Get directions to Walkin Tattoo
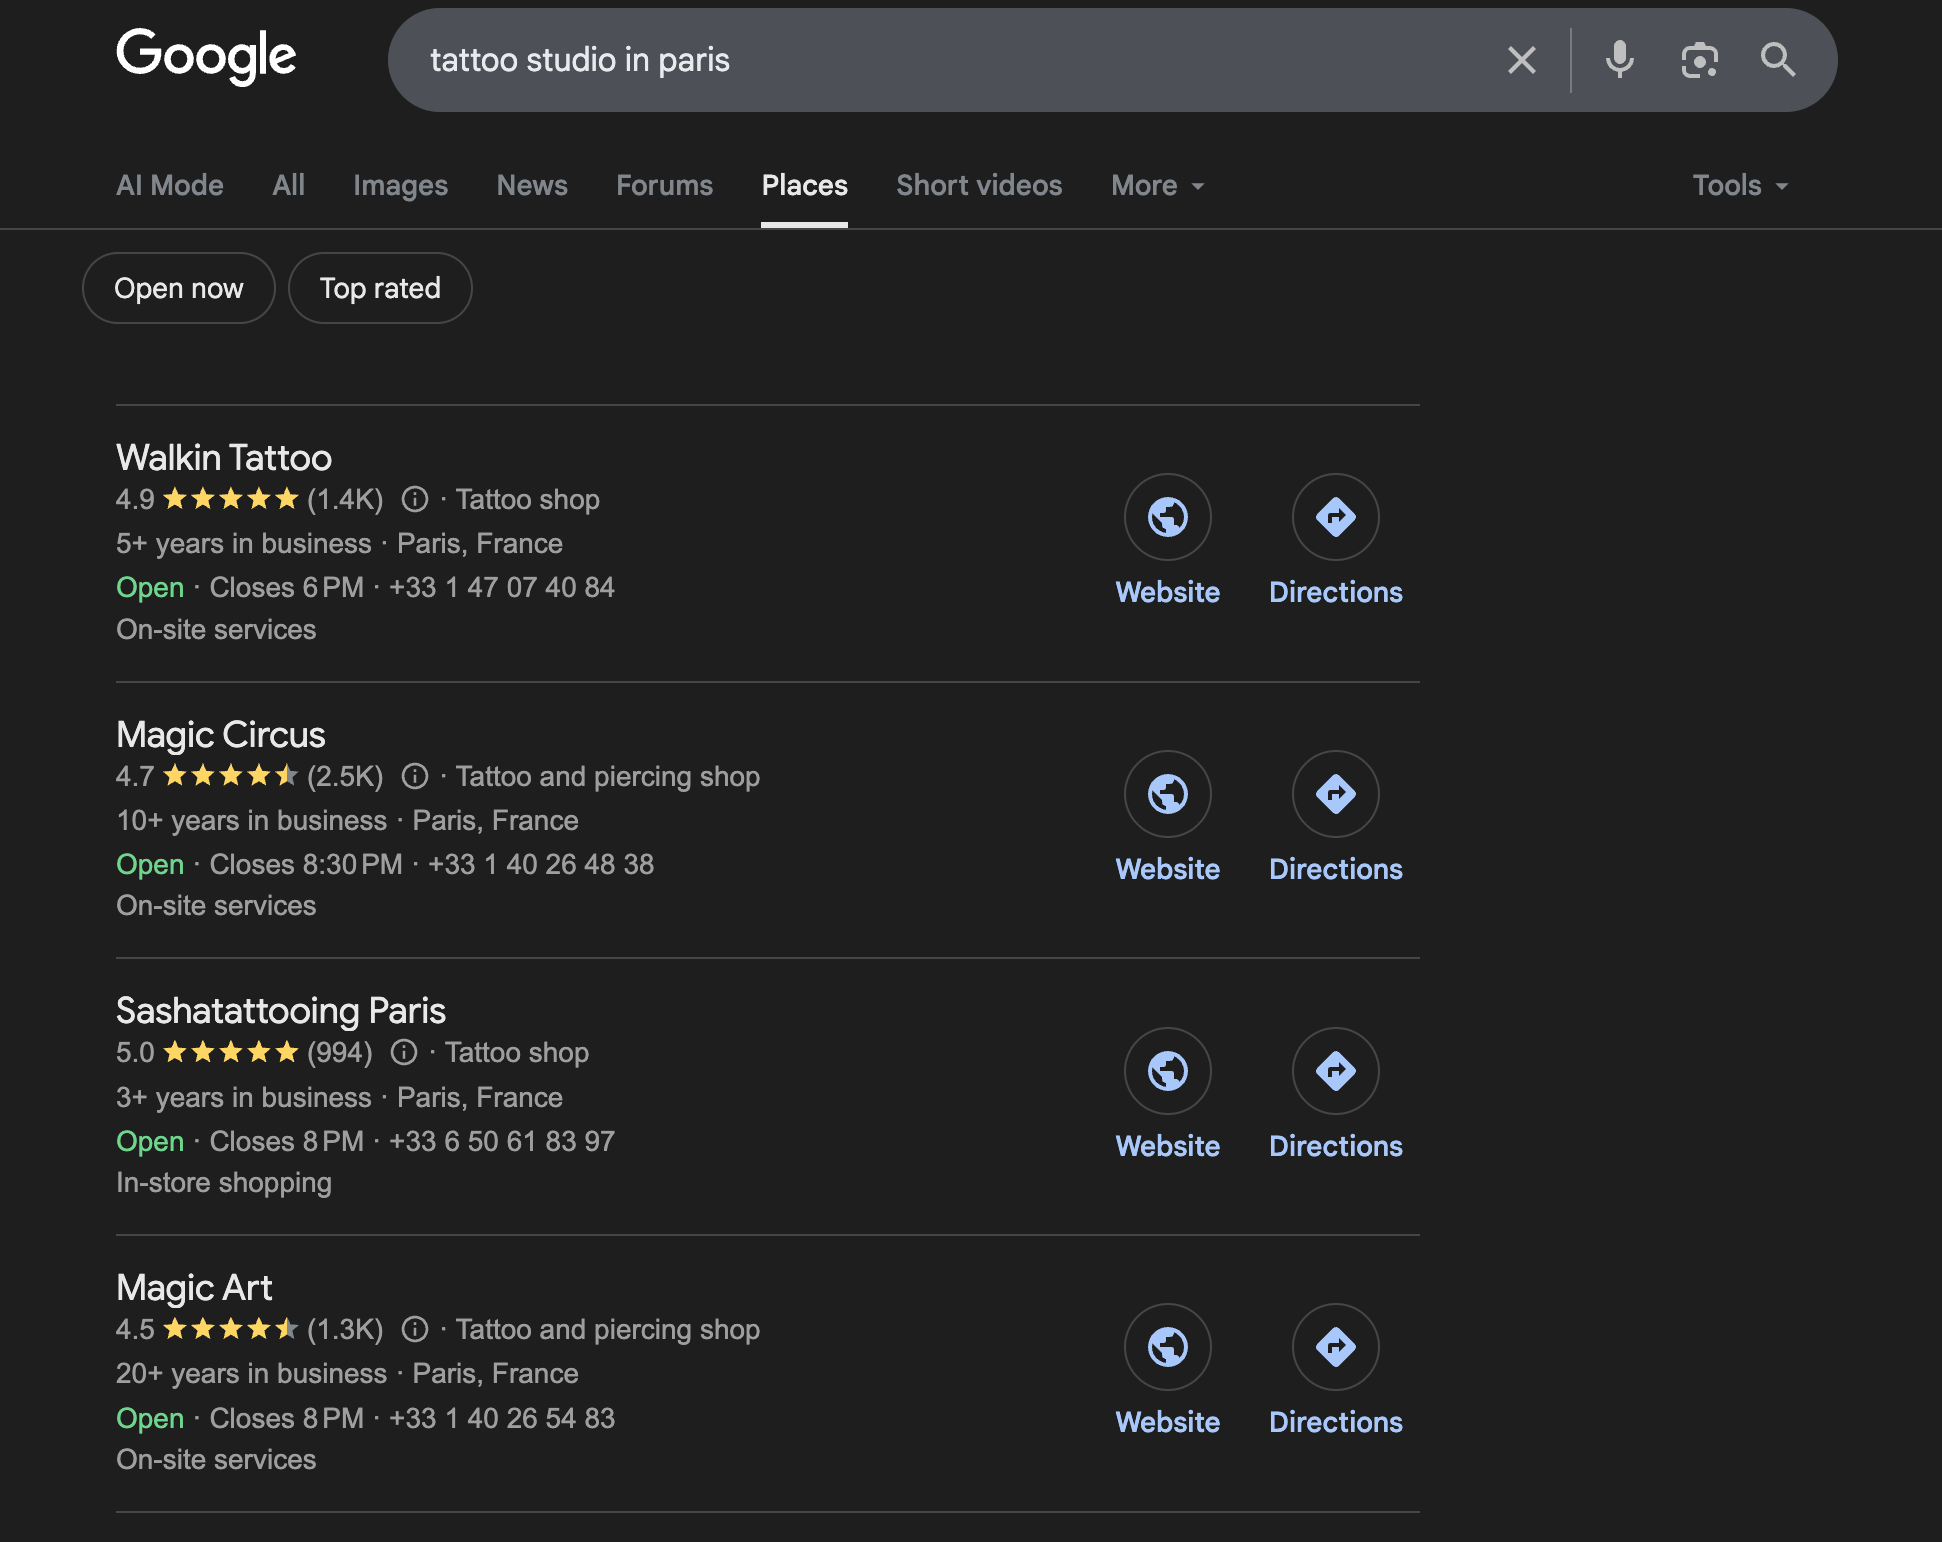The image size is (1942, 1542). tap(1335, 517)
